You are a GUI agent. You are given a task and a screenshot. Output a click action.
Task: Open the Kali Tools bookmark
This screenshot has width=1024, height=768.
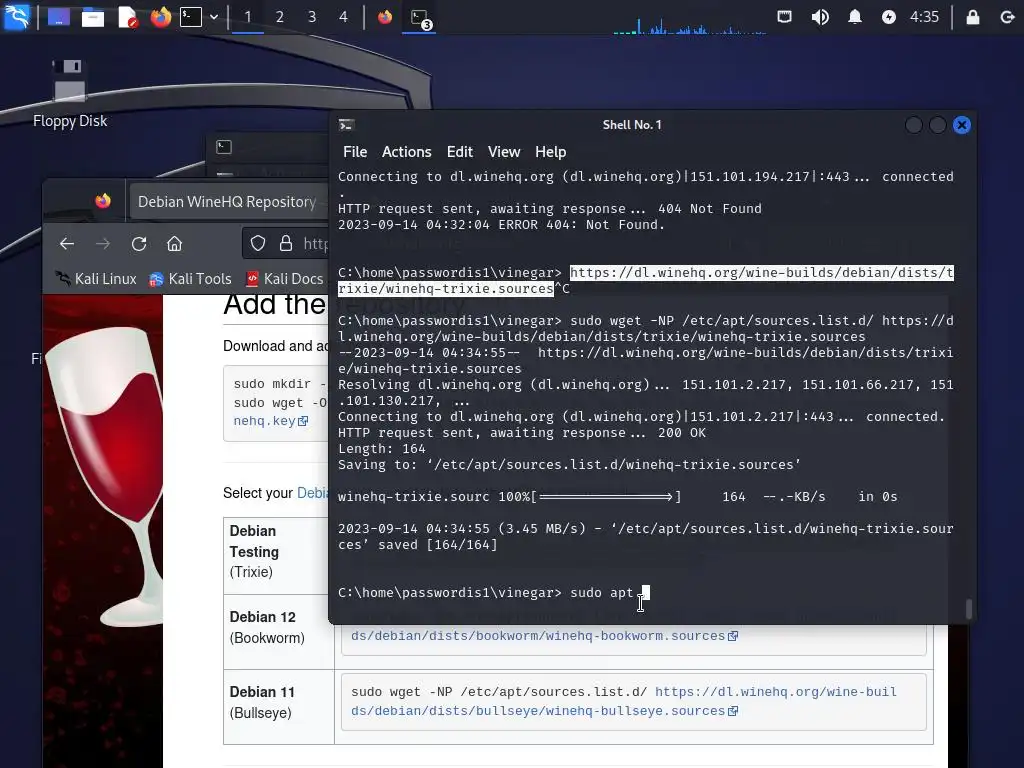(x=191, y=279)
